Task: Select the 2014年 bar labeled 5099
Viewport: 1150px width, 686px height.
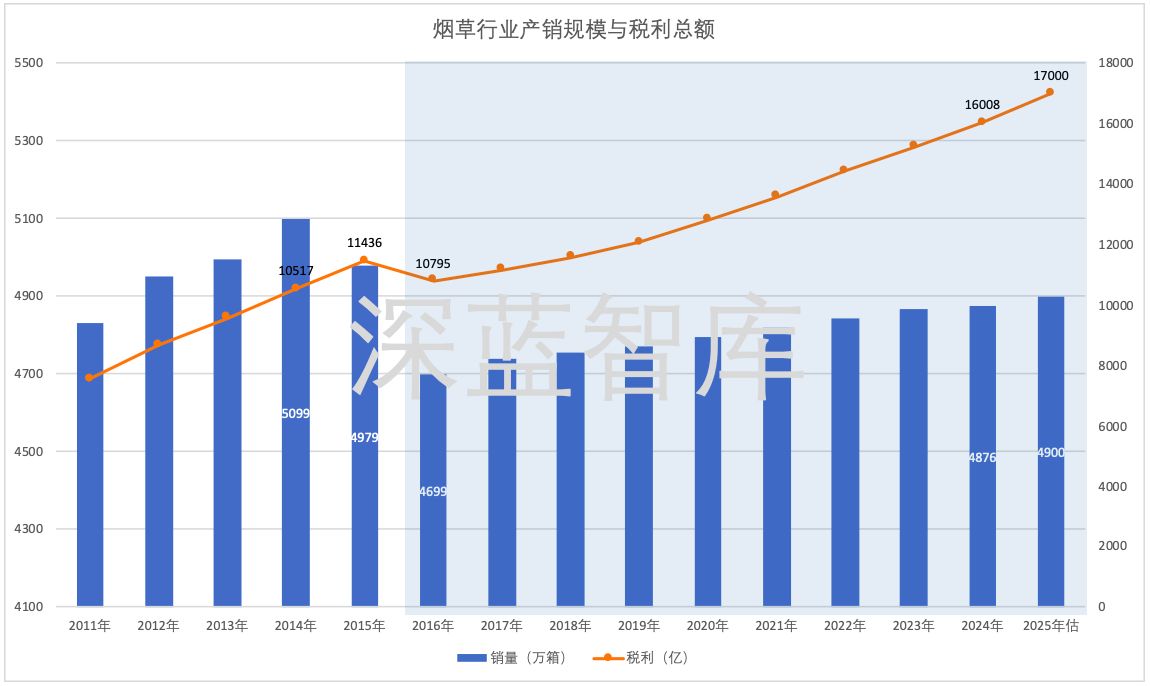Action: click(295, 413)
